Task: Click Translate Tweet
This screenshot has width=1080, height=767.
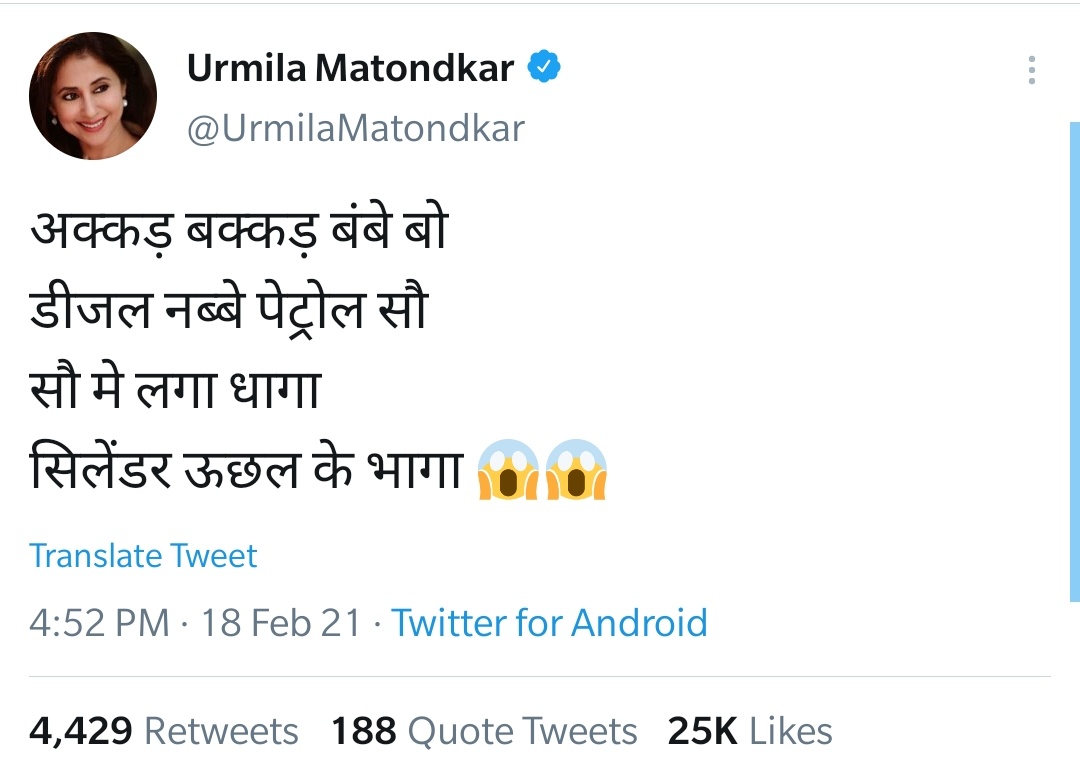Action: tap(143, 555)
